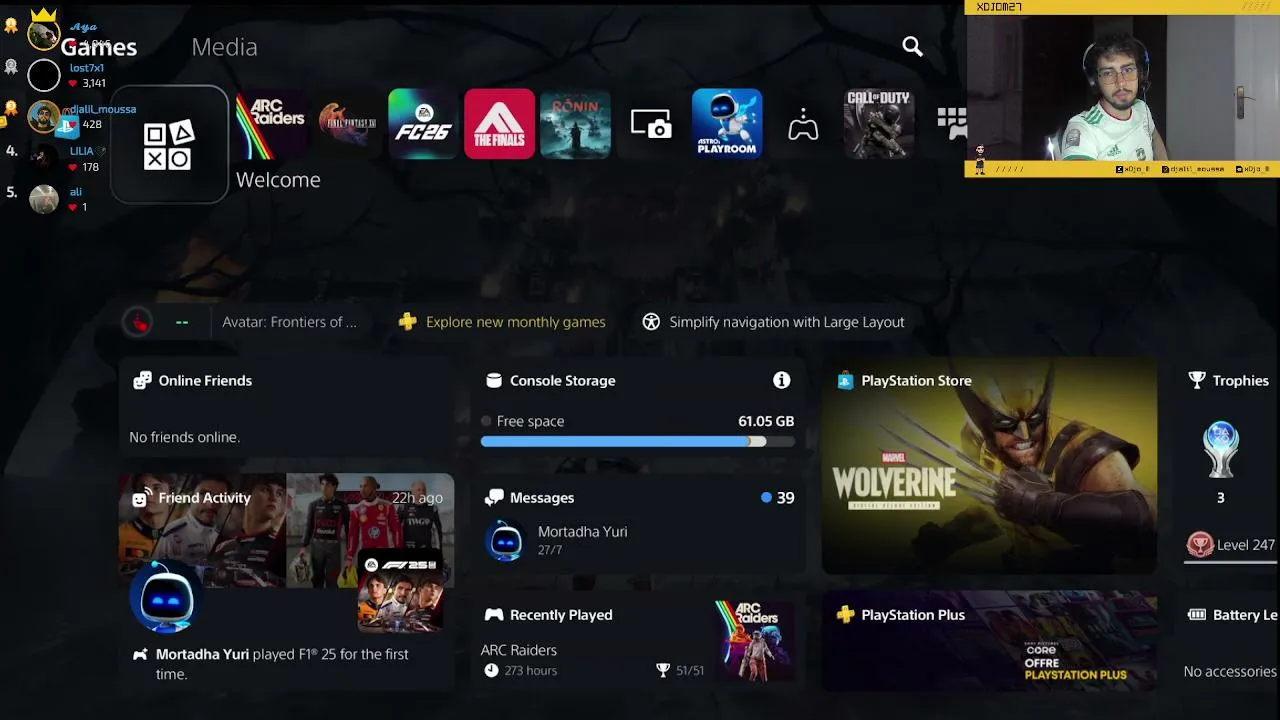
Task: Click the Level 247 trophy badge icon
Action: pos(1200,545)
